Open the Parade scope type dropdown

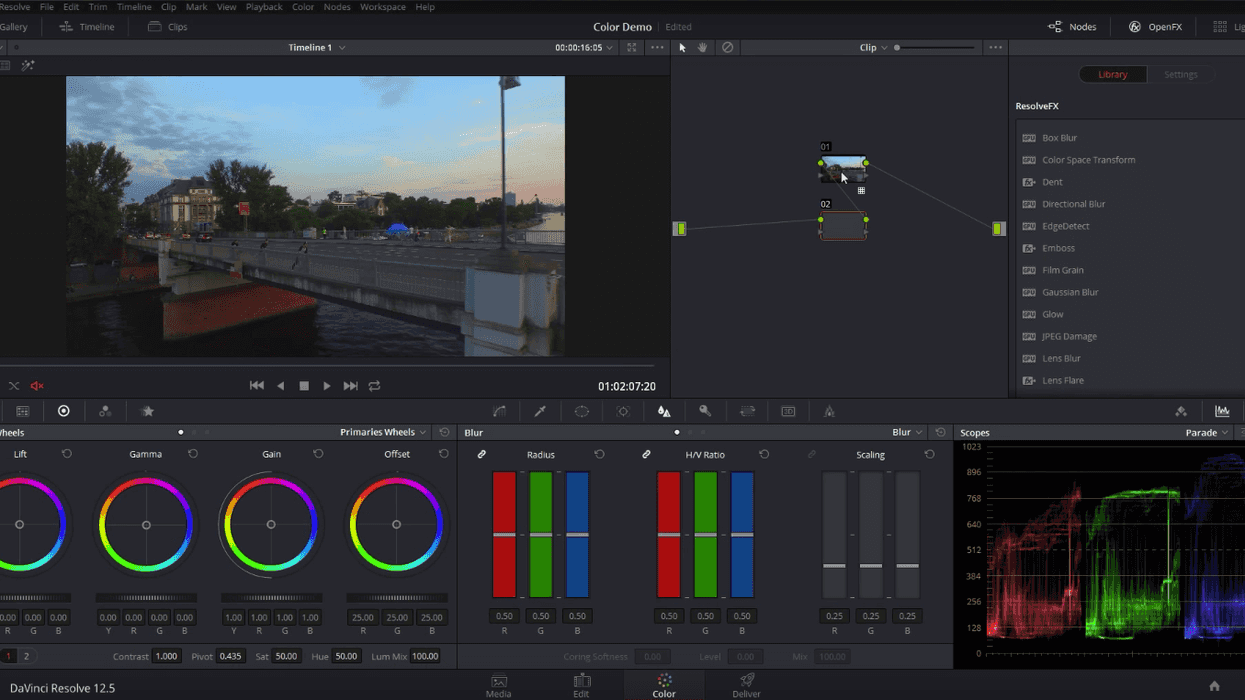pyautogui.click(x=1207, y=432)
